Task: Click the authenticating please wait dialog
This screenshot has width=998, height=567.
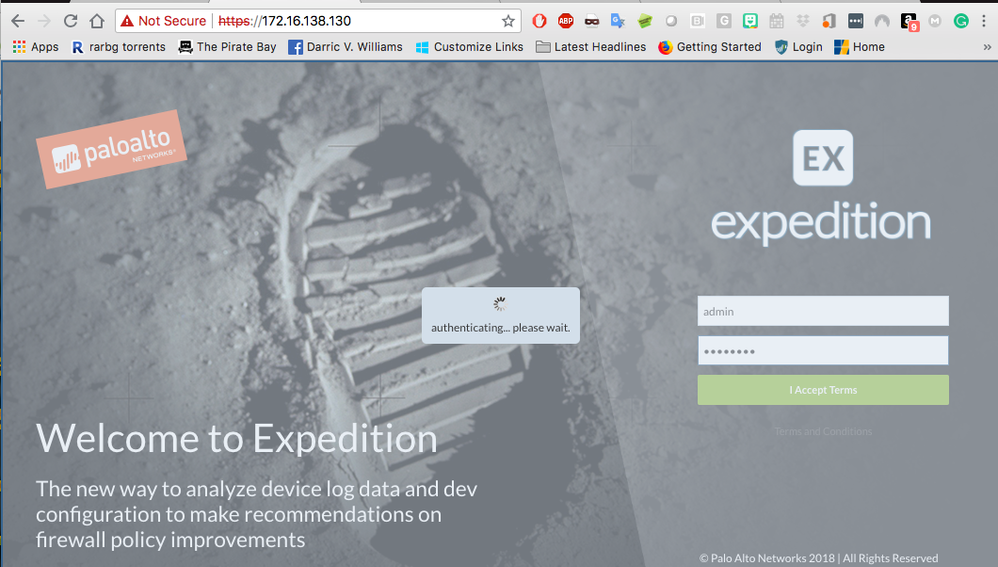Action: (x=501, y=316)
